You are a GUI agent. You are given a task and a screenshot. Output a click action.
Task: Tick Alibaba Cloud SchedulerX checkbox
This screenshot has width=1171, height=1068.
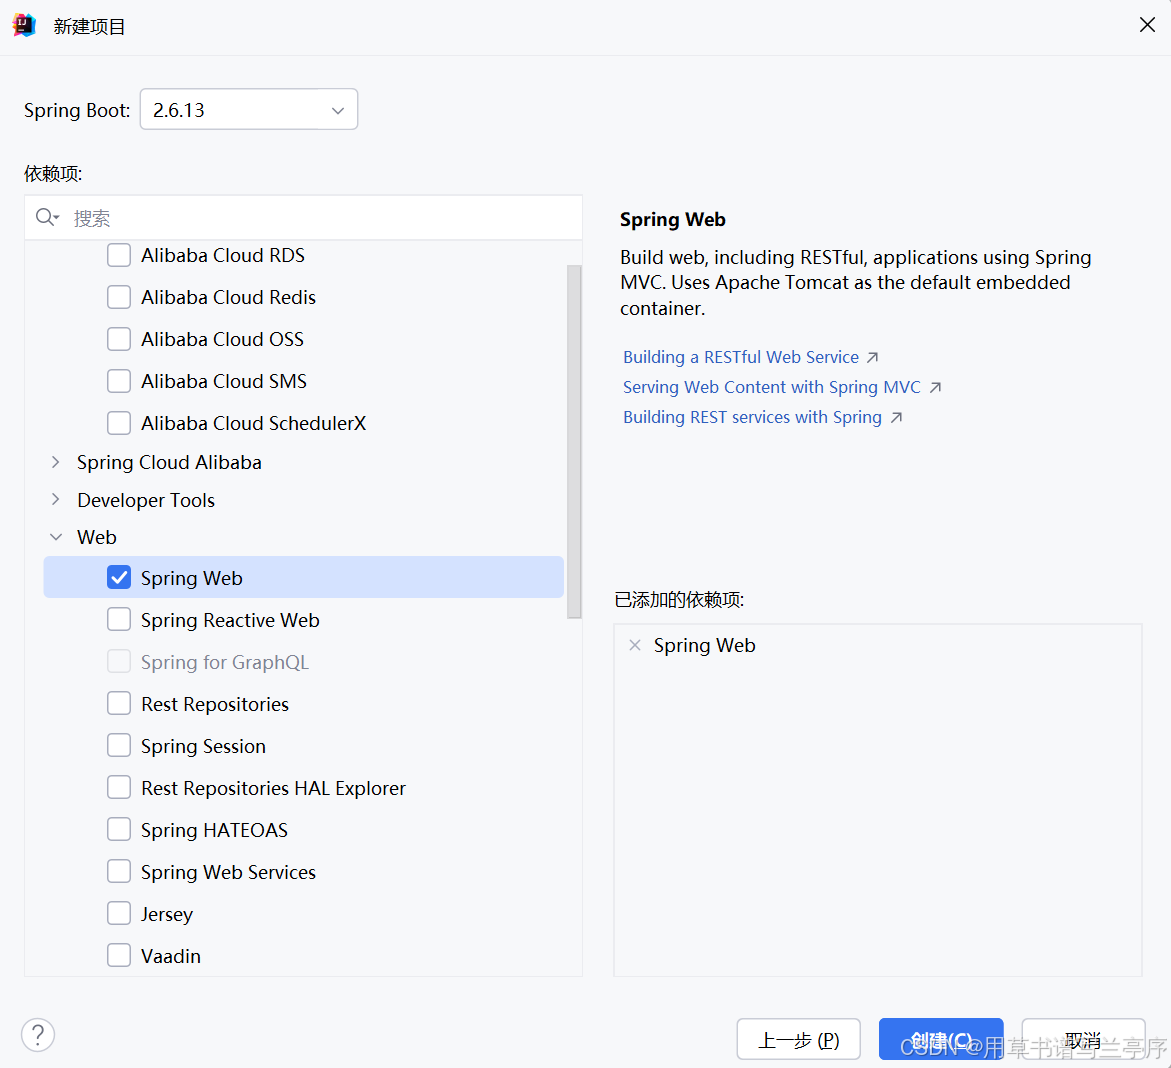[x=119, y=423]
